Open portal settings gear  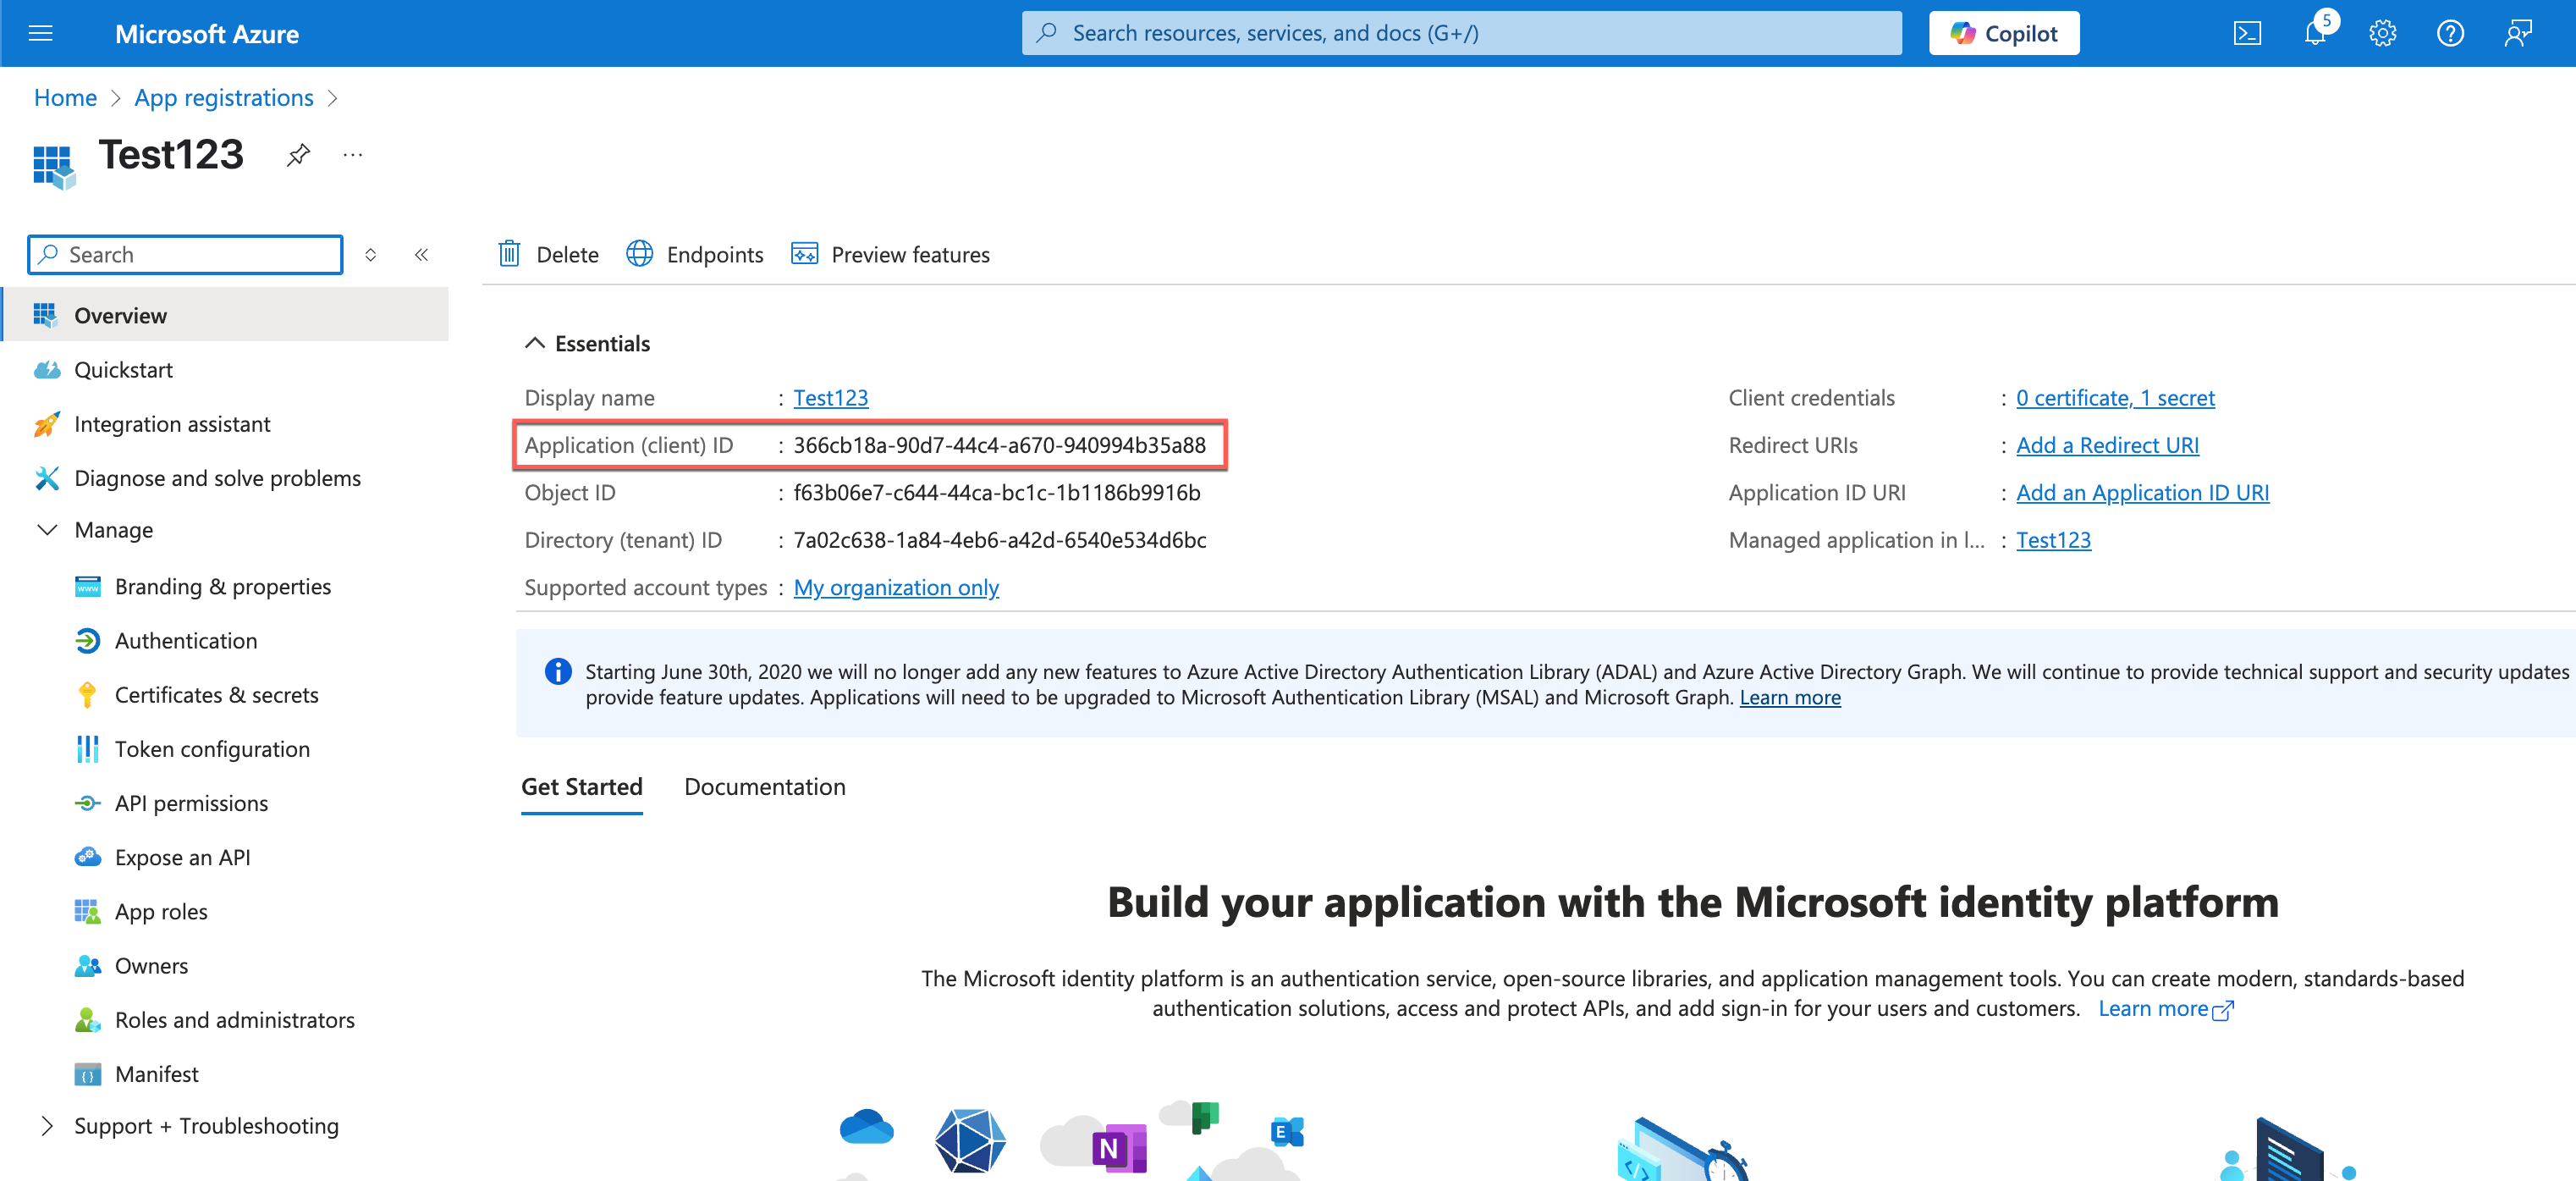pos(2382,33)
